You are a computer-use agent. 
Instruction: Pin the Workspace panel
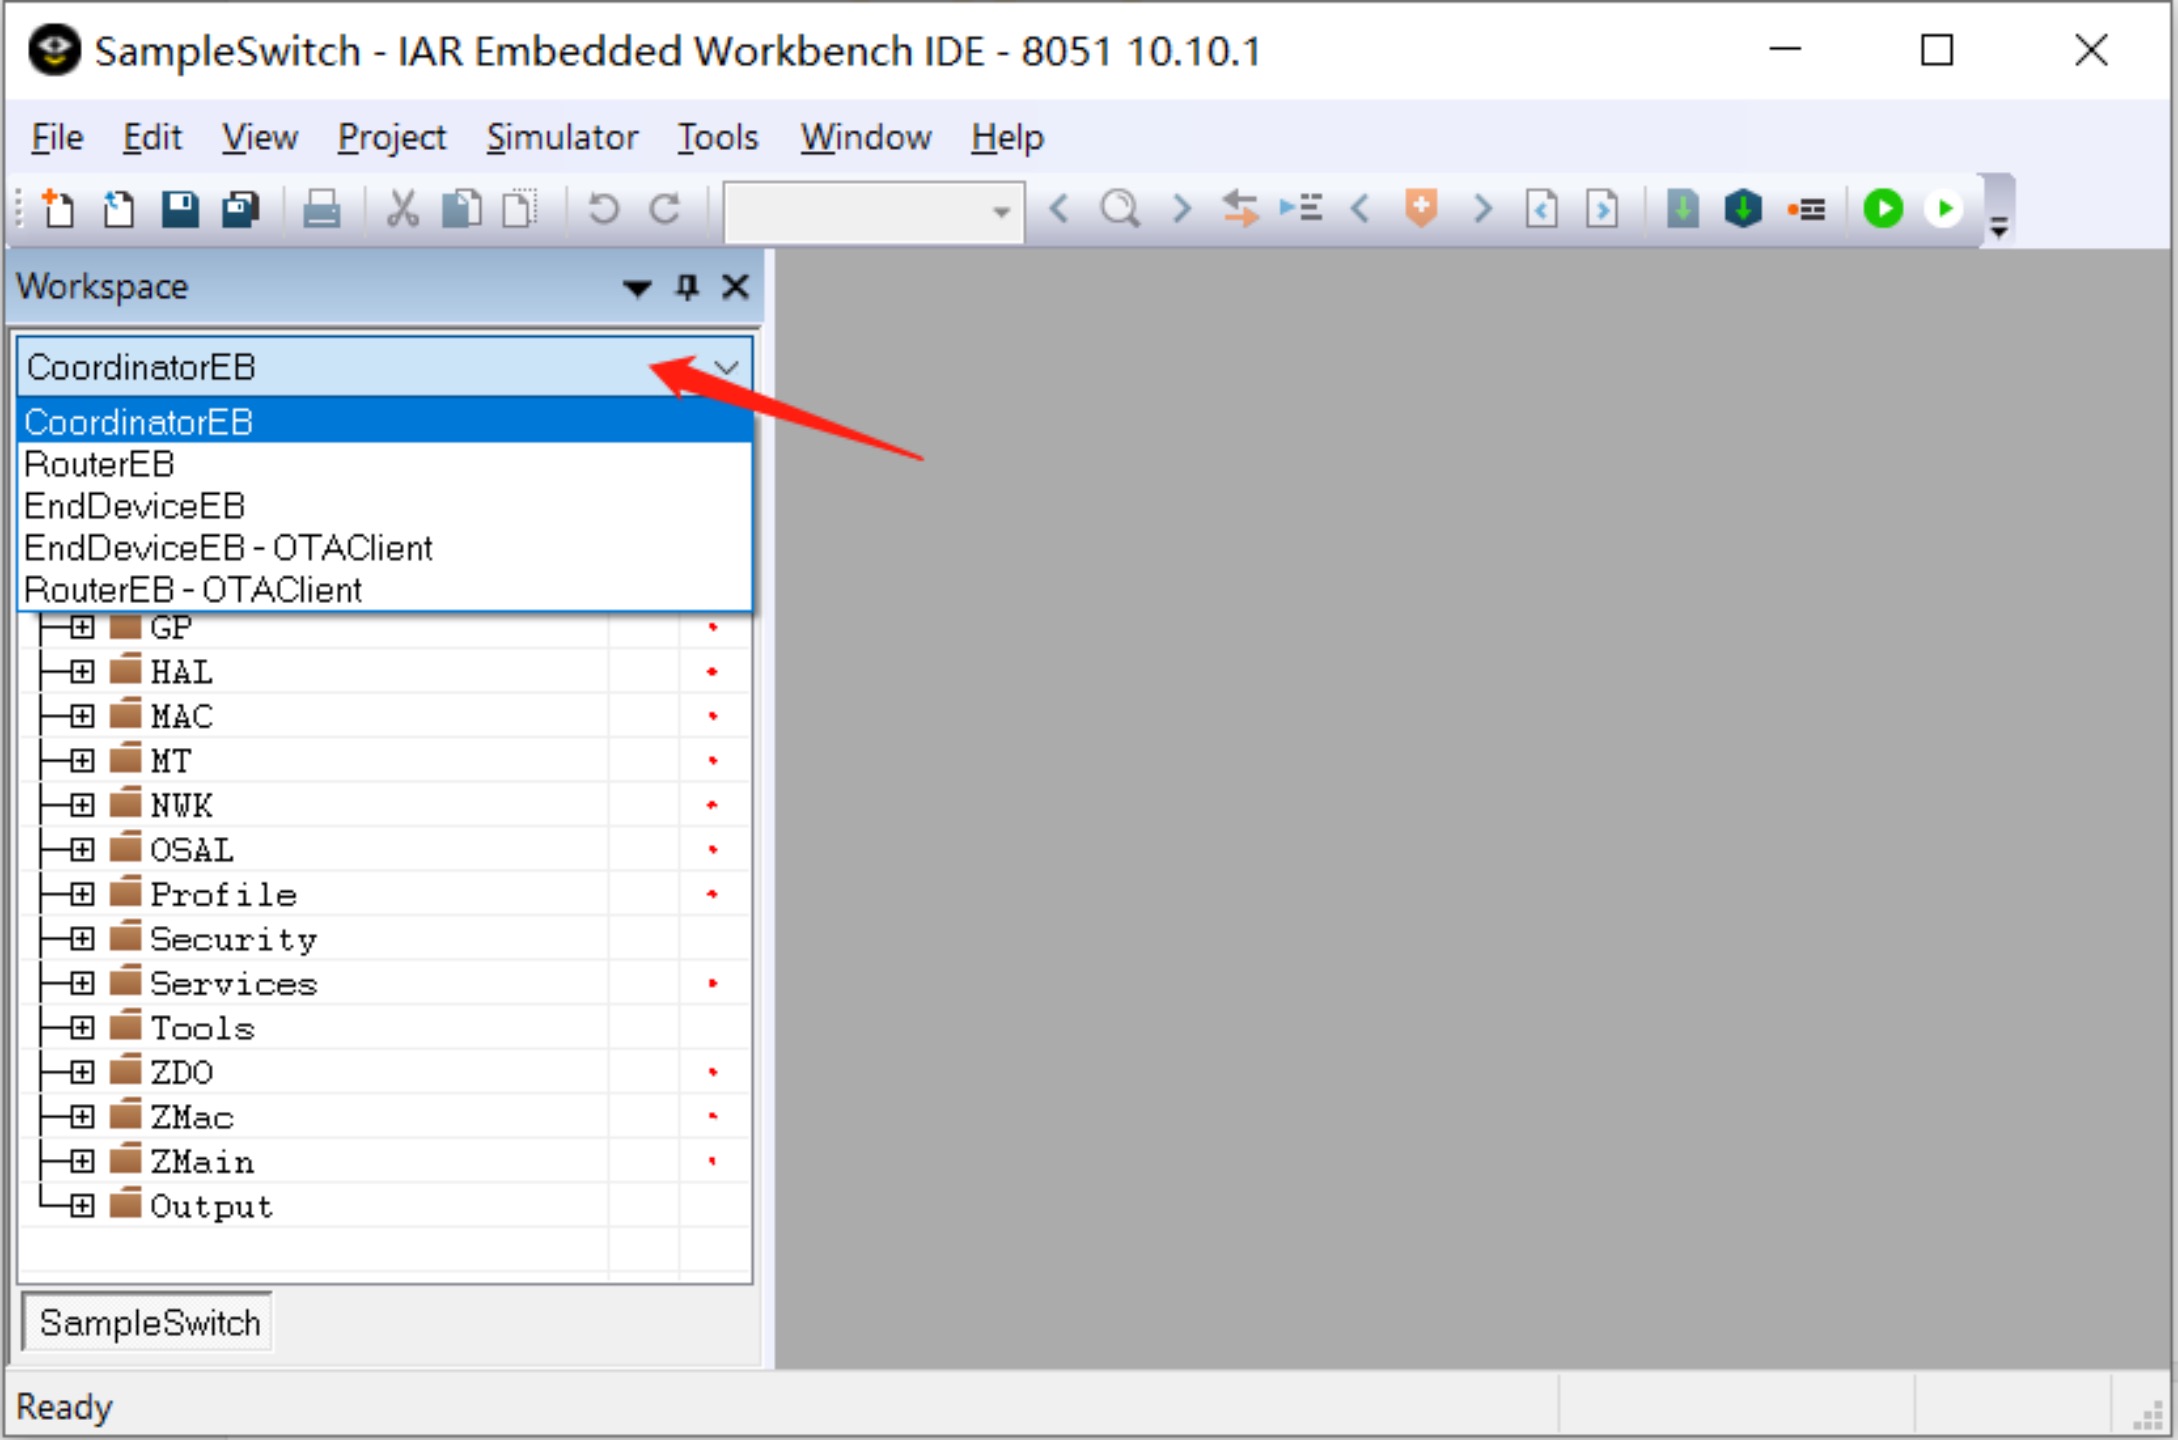[x=687, y=288]
